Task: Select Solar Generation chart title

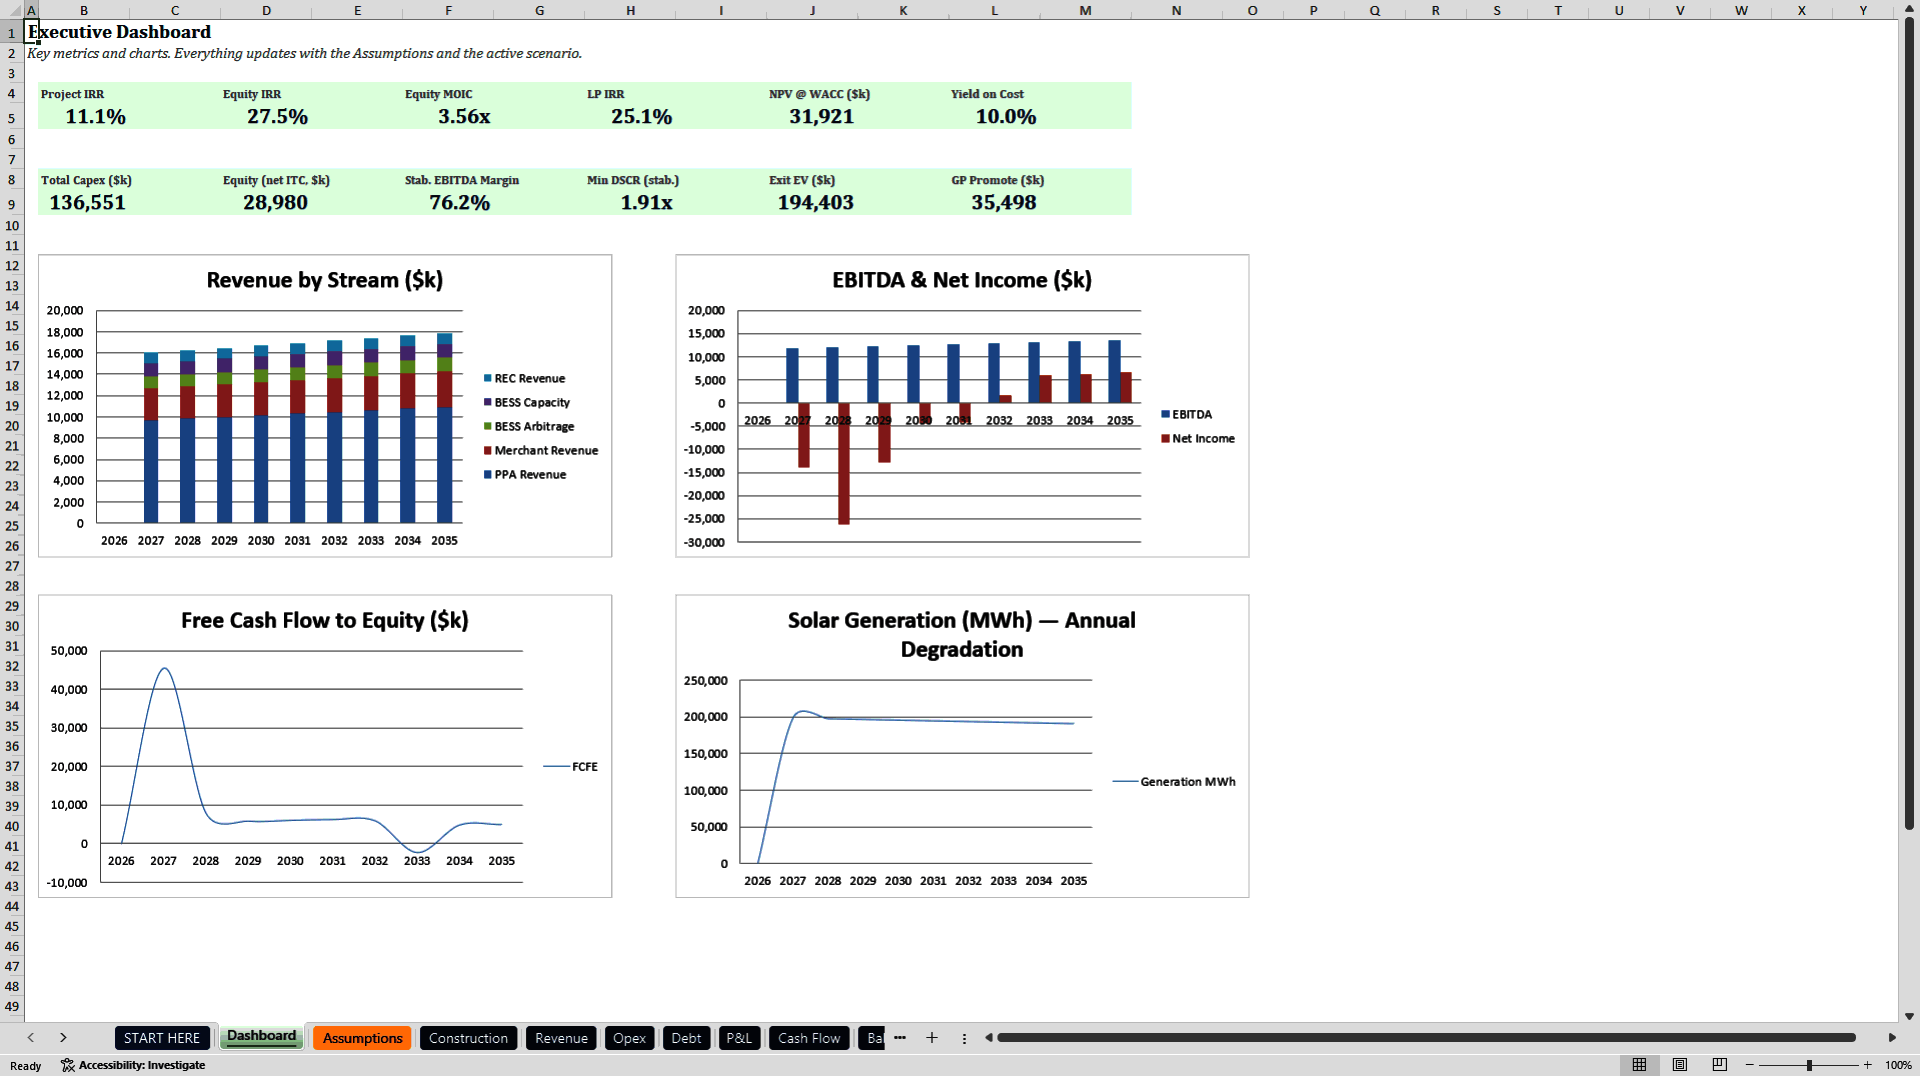Action: (x=962, y=634)
